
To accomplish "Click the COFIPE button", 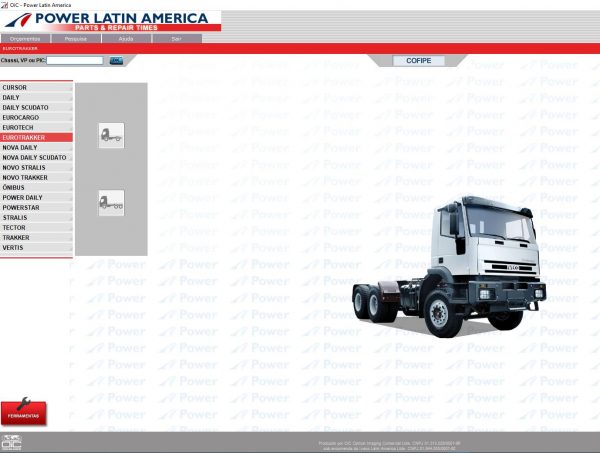I will click(x=419, y=61).
